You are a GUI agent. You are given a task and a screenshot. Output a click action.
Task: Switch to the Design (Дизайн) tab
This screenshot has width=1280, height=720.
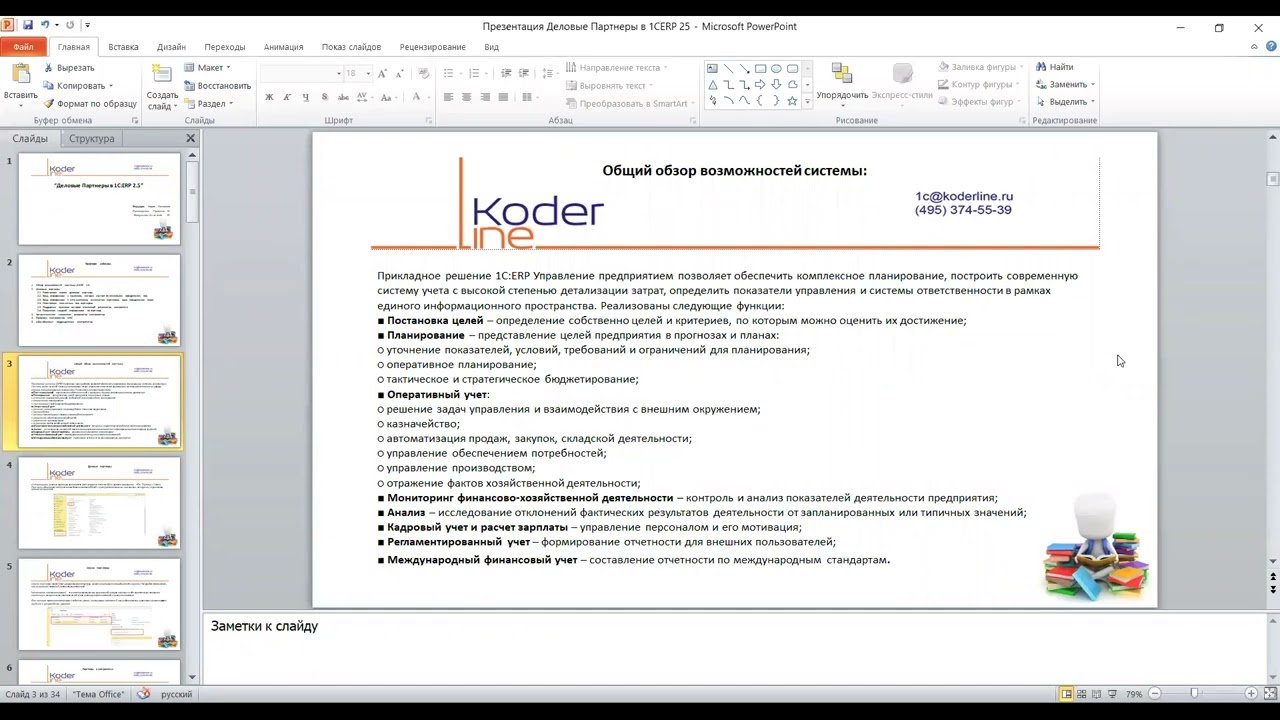(171, 47)
